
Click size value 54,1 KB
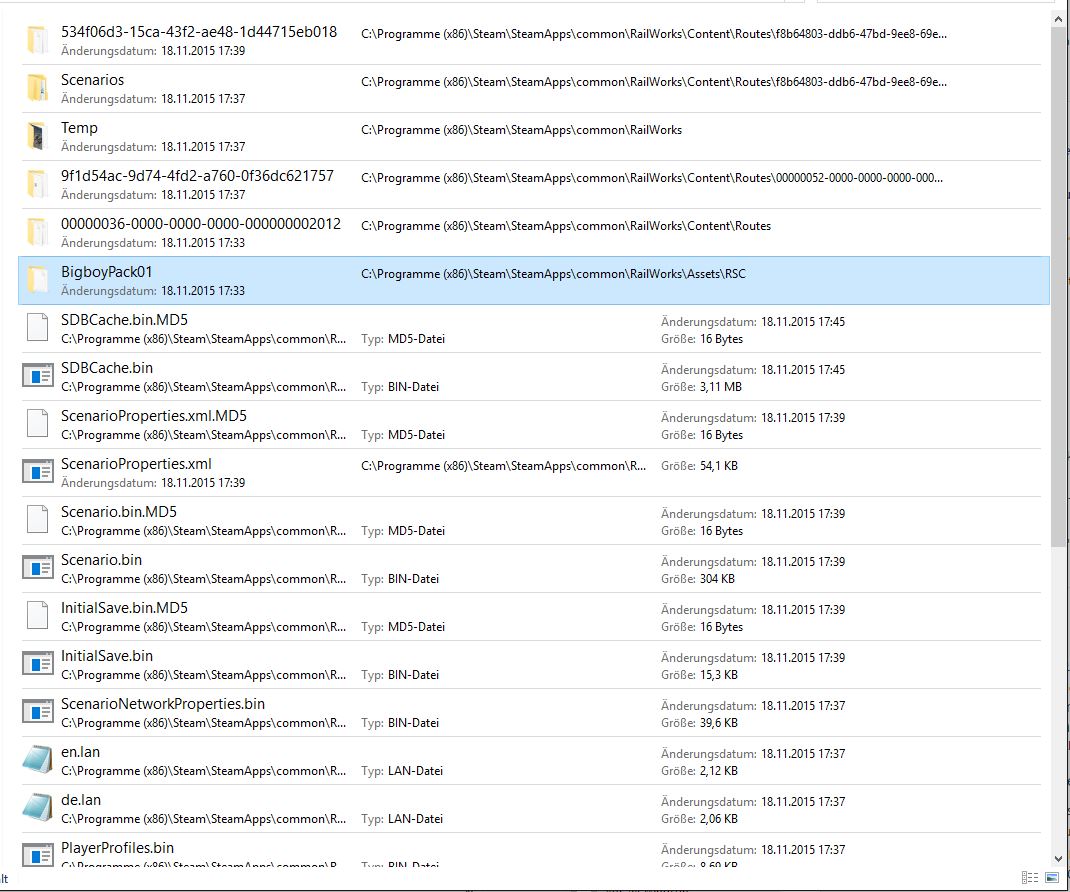click(719, 466)
